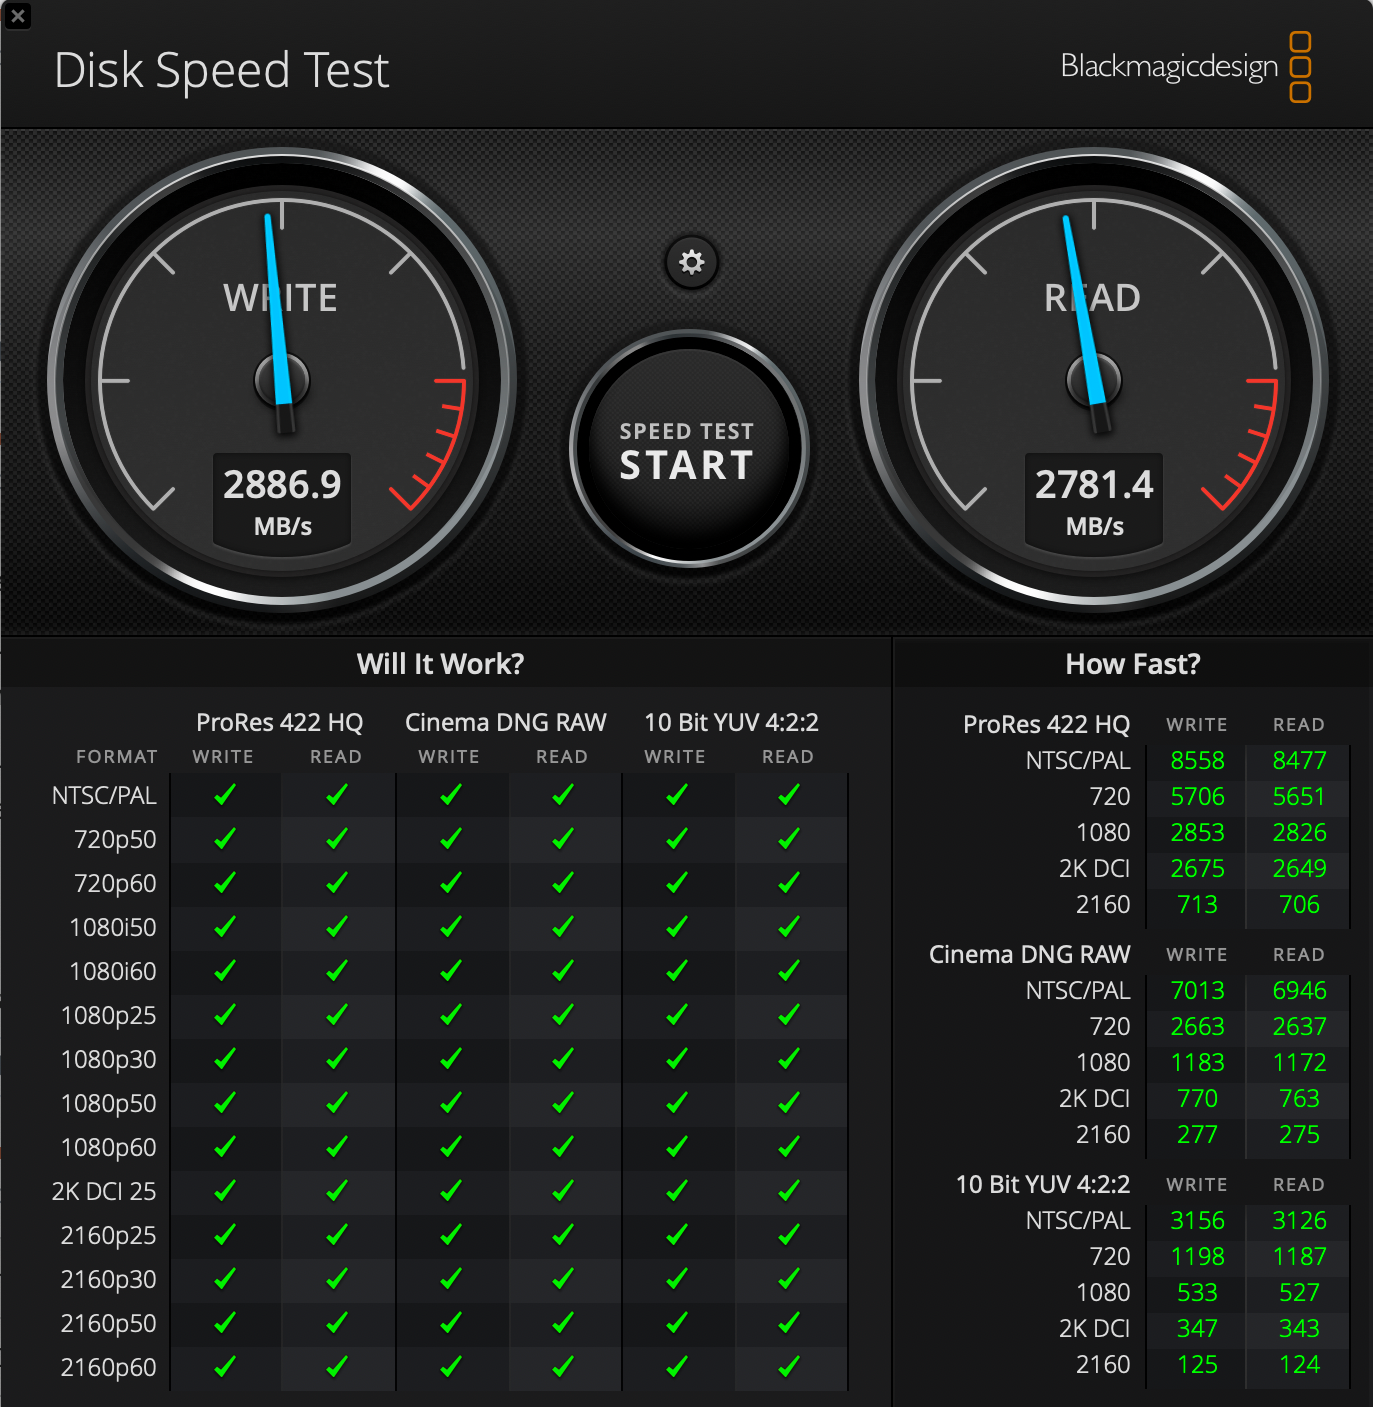Click the 1080p60 Cinema DNG RAW read checkmark

(x=563, y=1147)
